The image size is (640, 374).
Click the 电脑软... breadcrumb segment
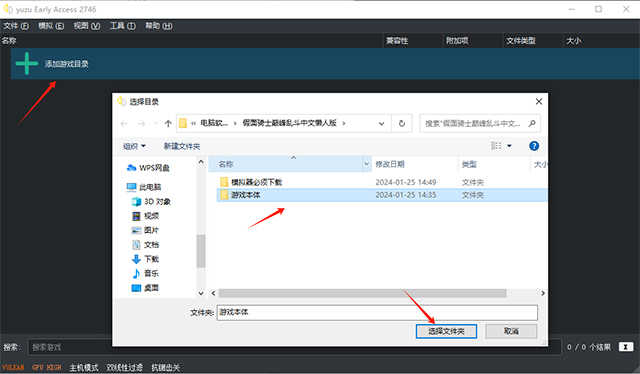point(214,123)
